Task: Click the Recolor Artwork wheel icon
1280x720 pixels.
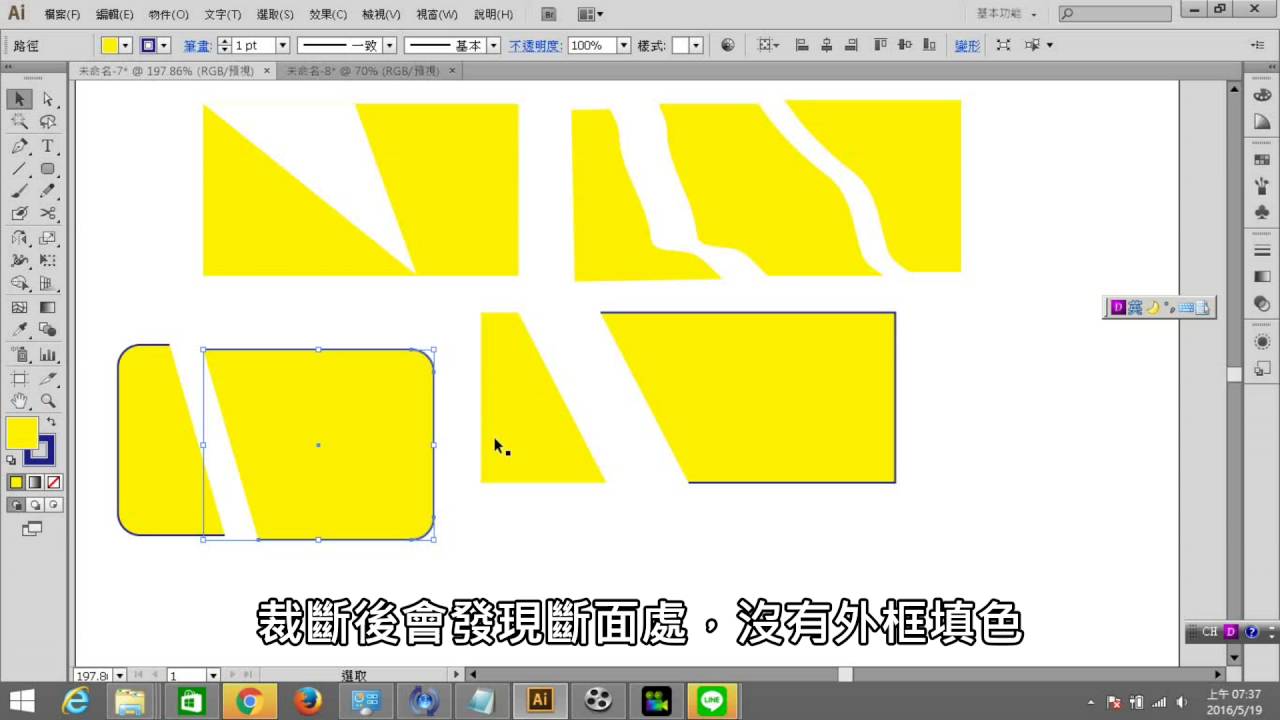Action: (727, 45)
